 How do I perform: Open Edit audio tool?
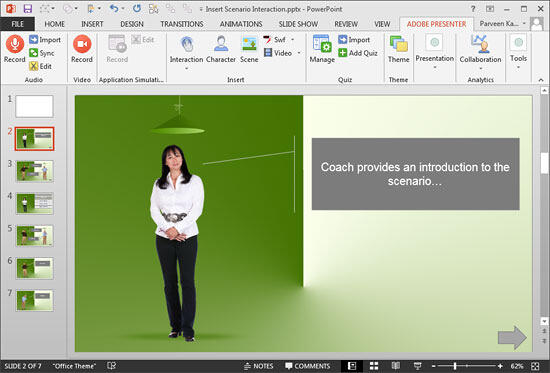(41, 66)
